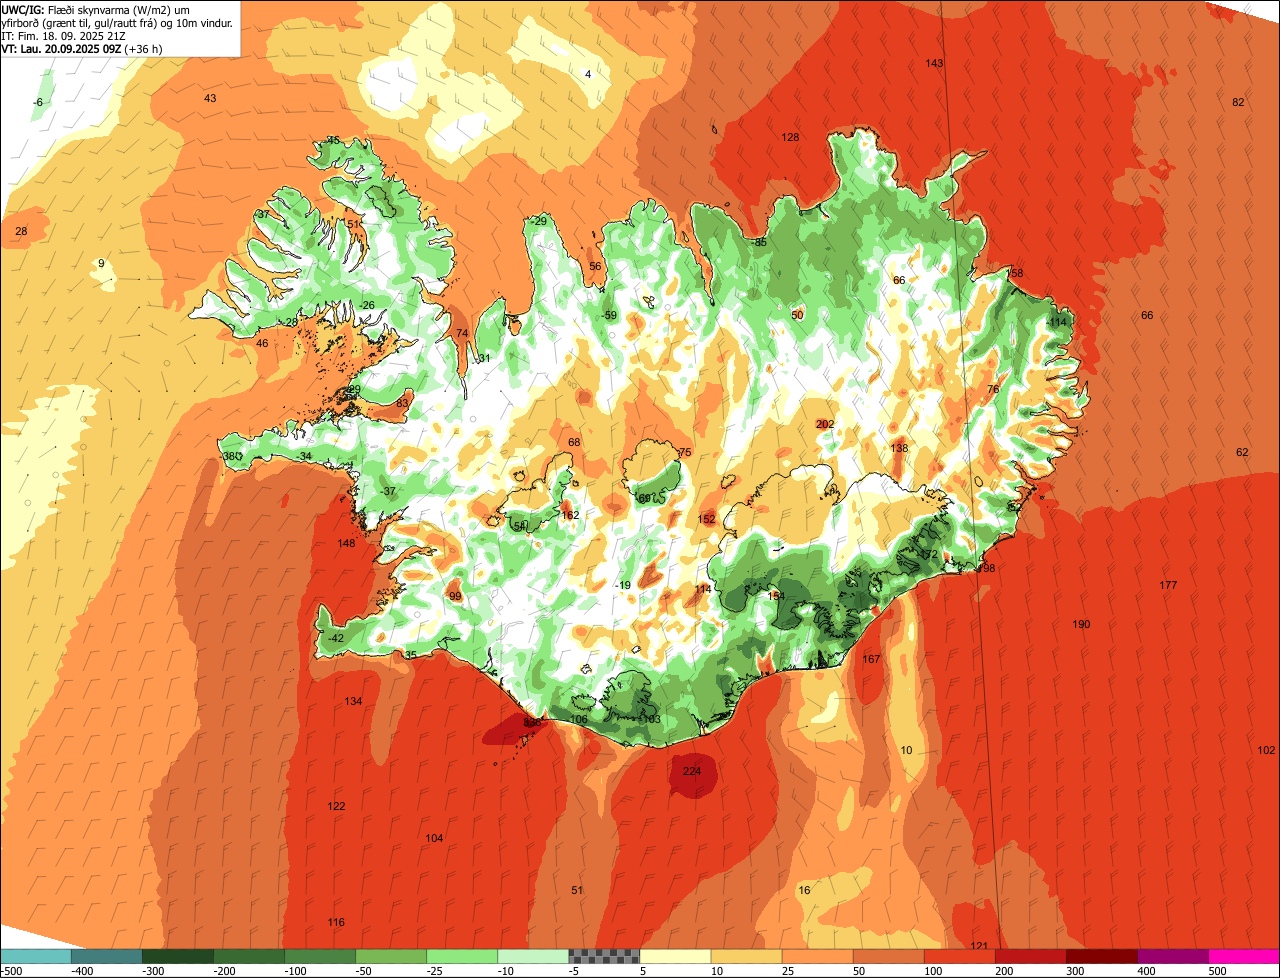Click the map value 116 near the bottom left

click(336, 922)
